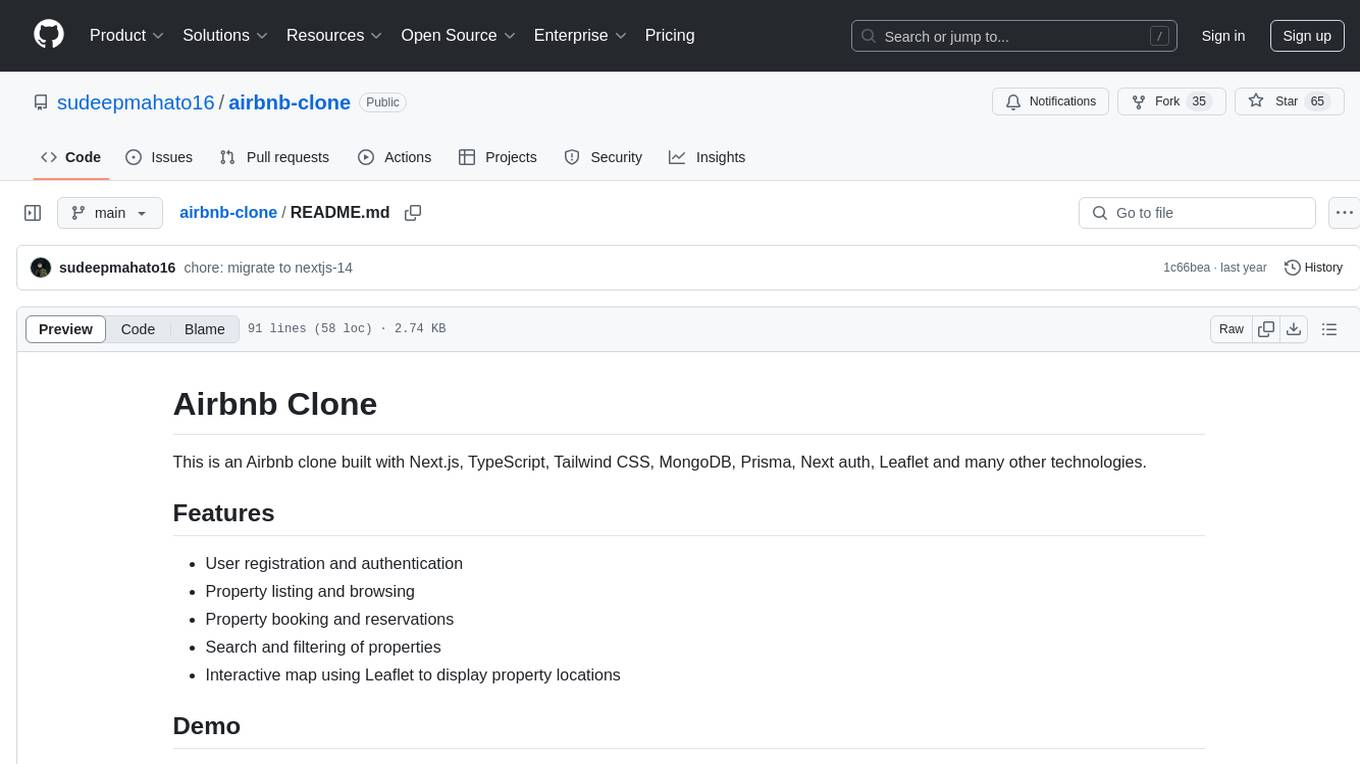View file History
The image size is (1360, 764).
1313,268
